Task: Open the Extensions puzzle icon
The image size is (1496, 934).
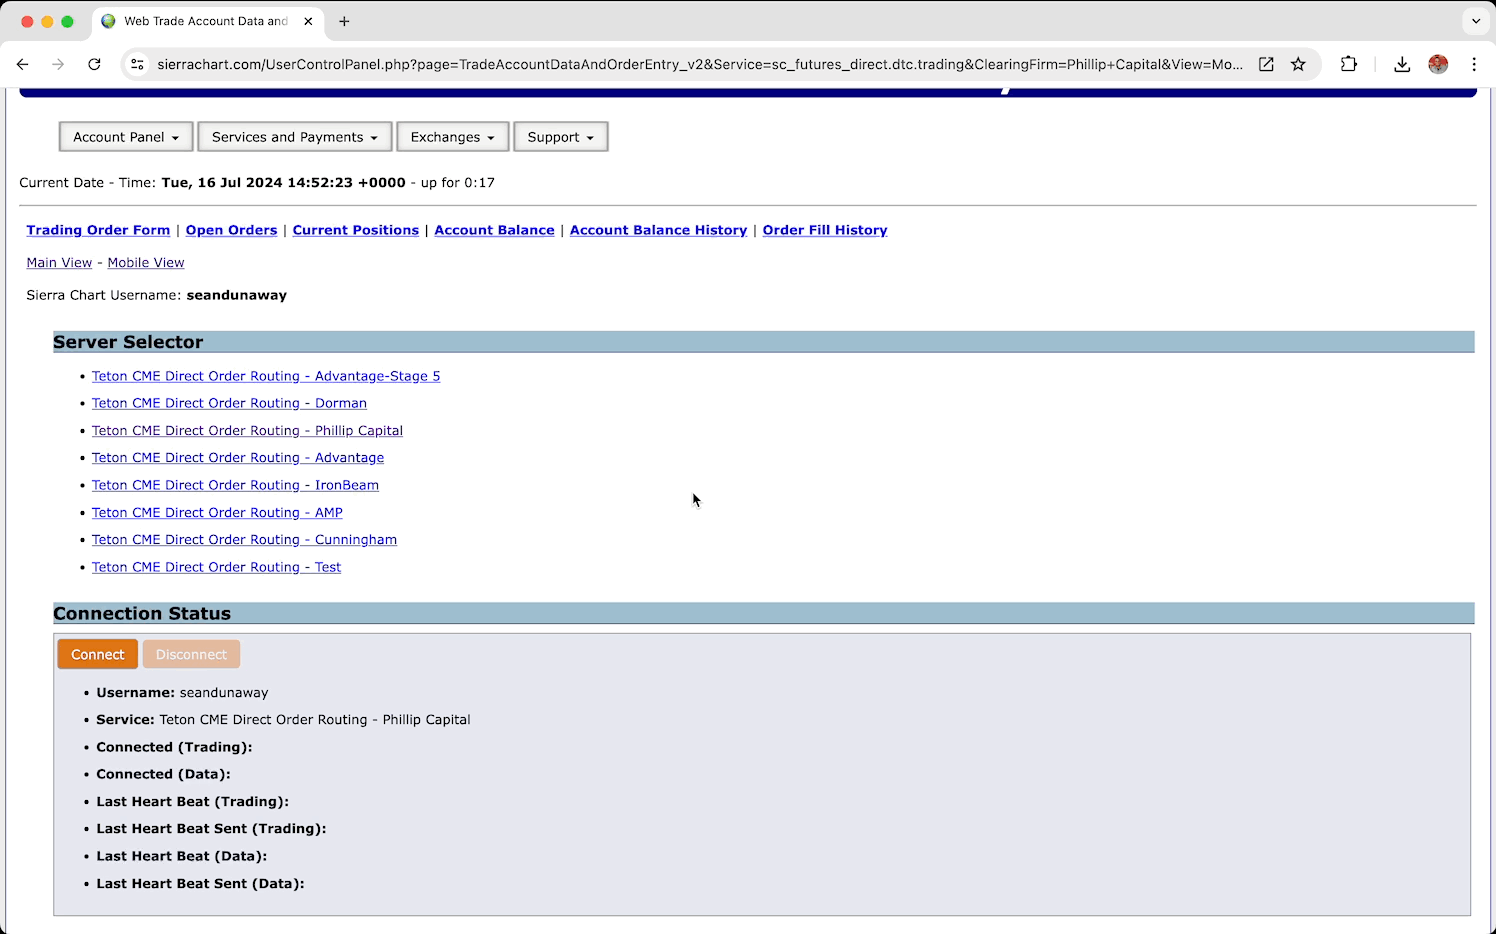Action: tap(1349, 64)
